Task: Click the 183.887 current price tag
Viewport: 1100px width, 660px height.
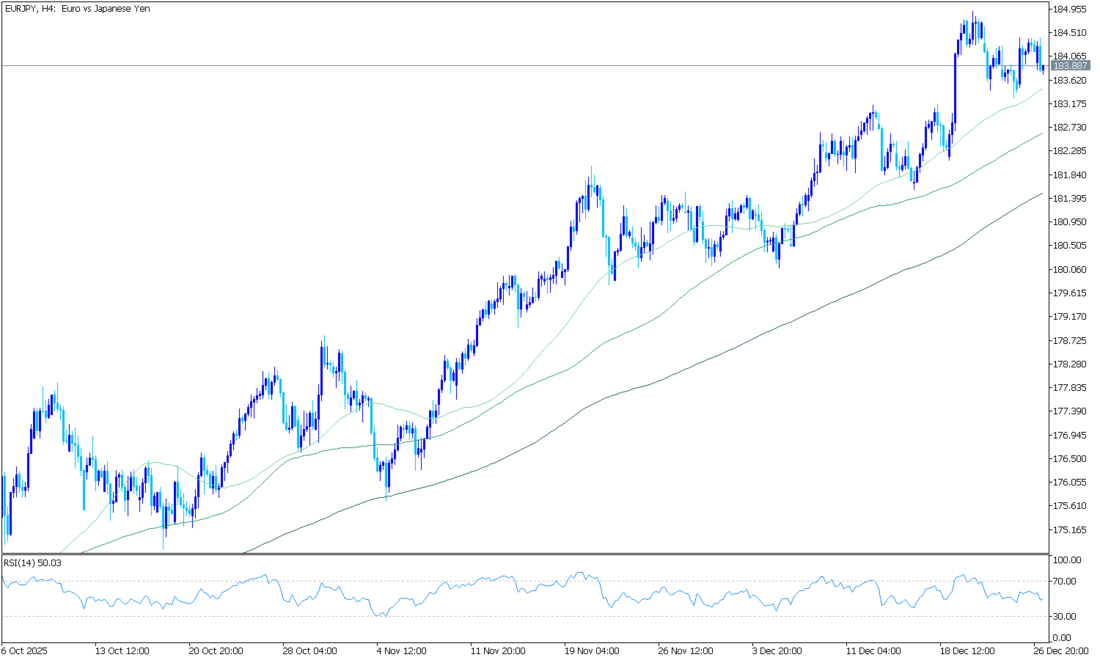Action: click(1070, 66)
